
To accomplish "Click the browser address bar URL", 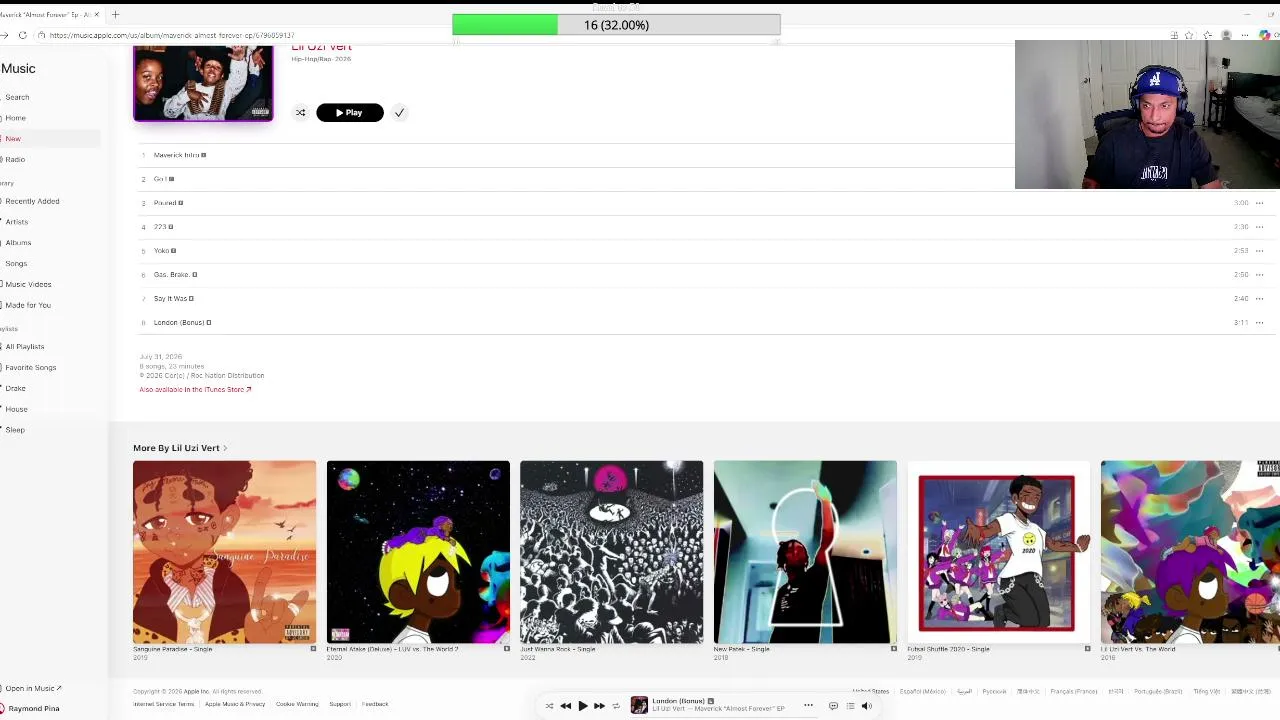I will (x=172, y=36).
